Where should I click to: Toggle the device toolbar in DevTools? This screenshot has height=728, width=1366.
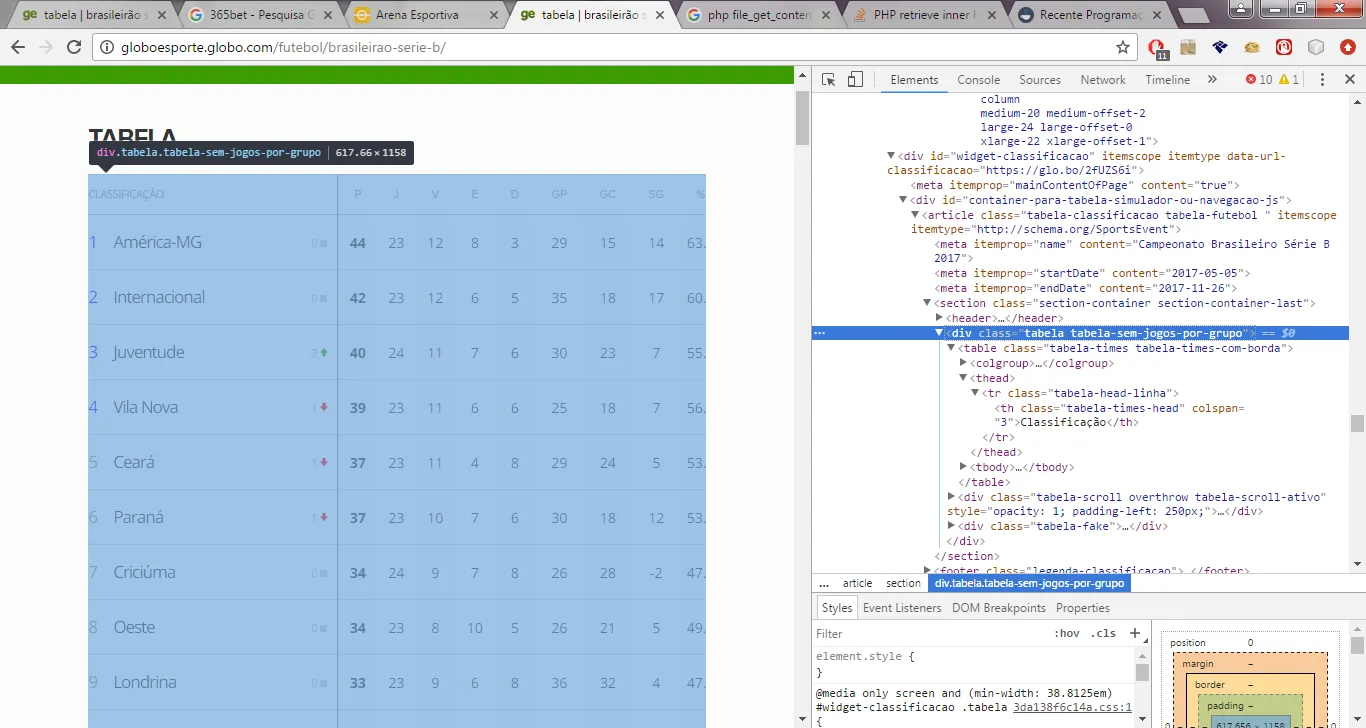pyautogui.click(x=855, y=80)
